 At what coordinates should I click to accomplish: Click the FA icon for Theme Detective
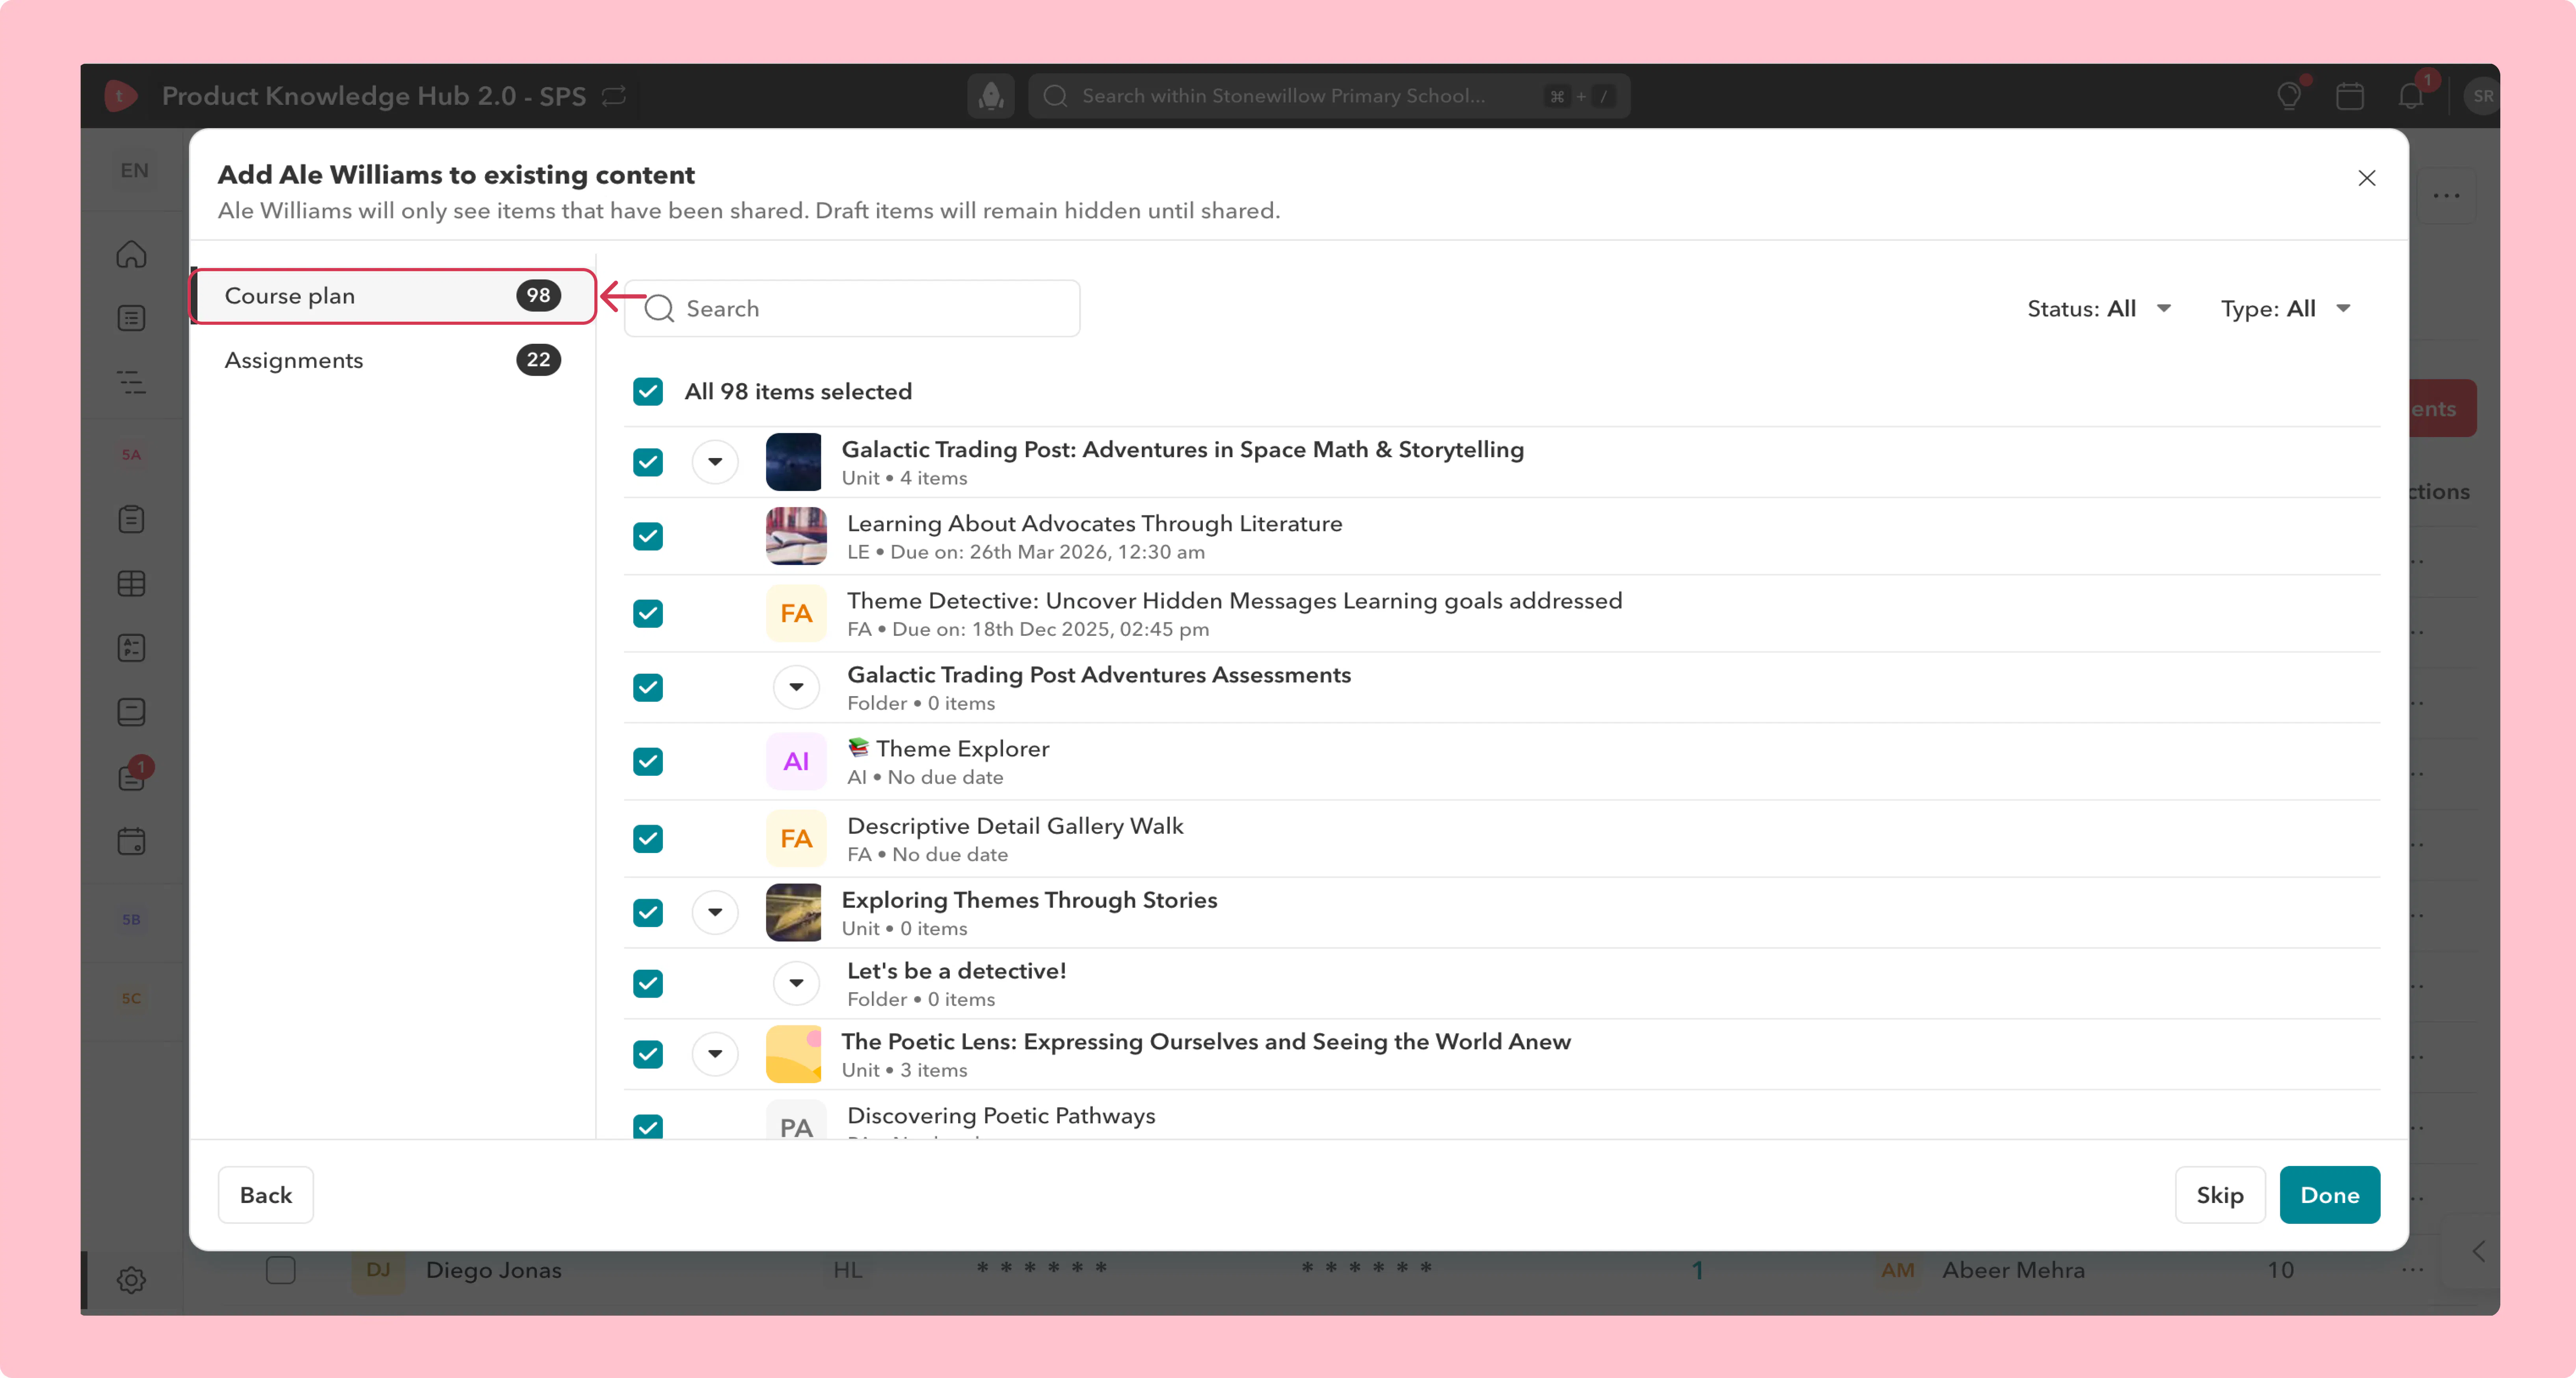[796, 613]
